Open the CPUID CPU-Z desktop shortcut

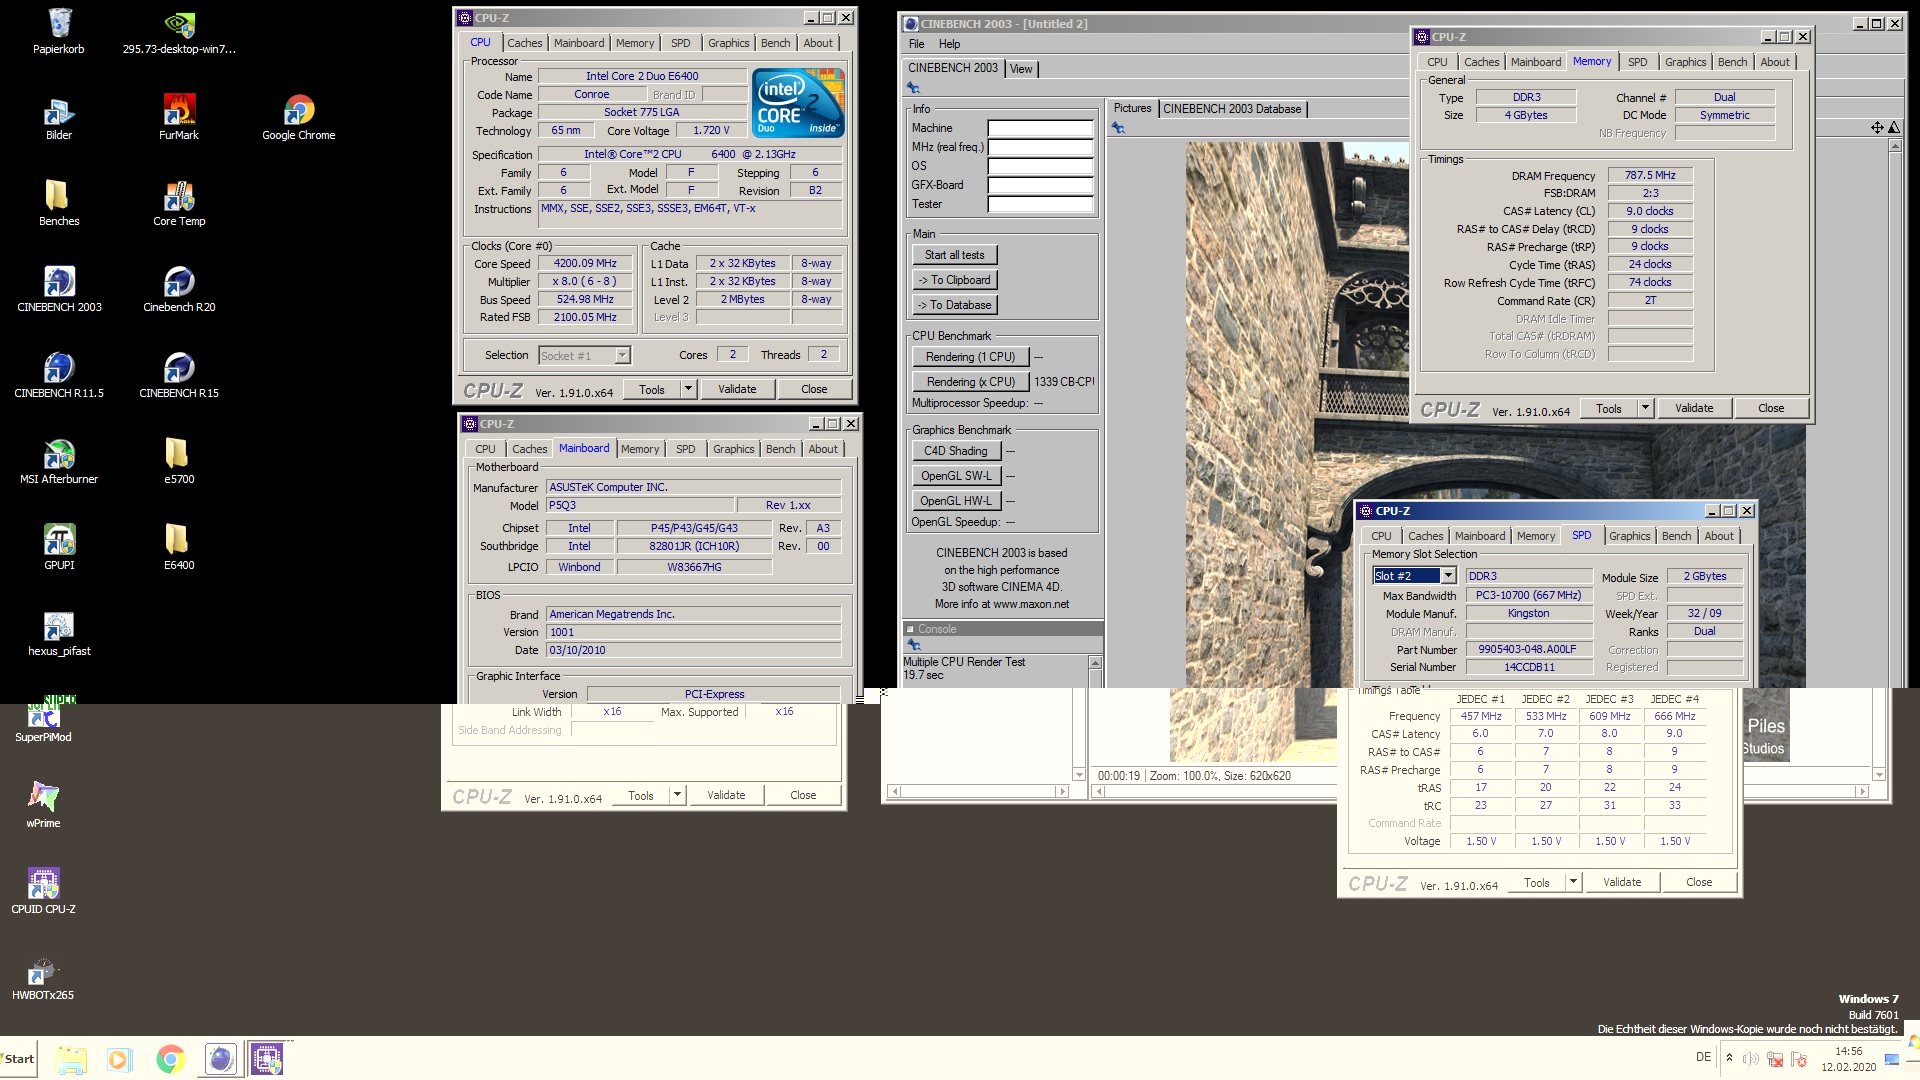click(x=43, y=891)
